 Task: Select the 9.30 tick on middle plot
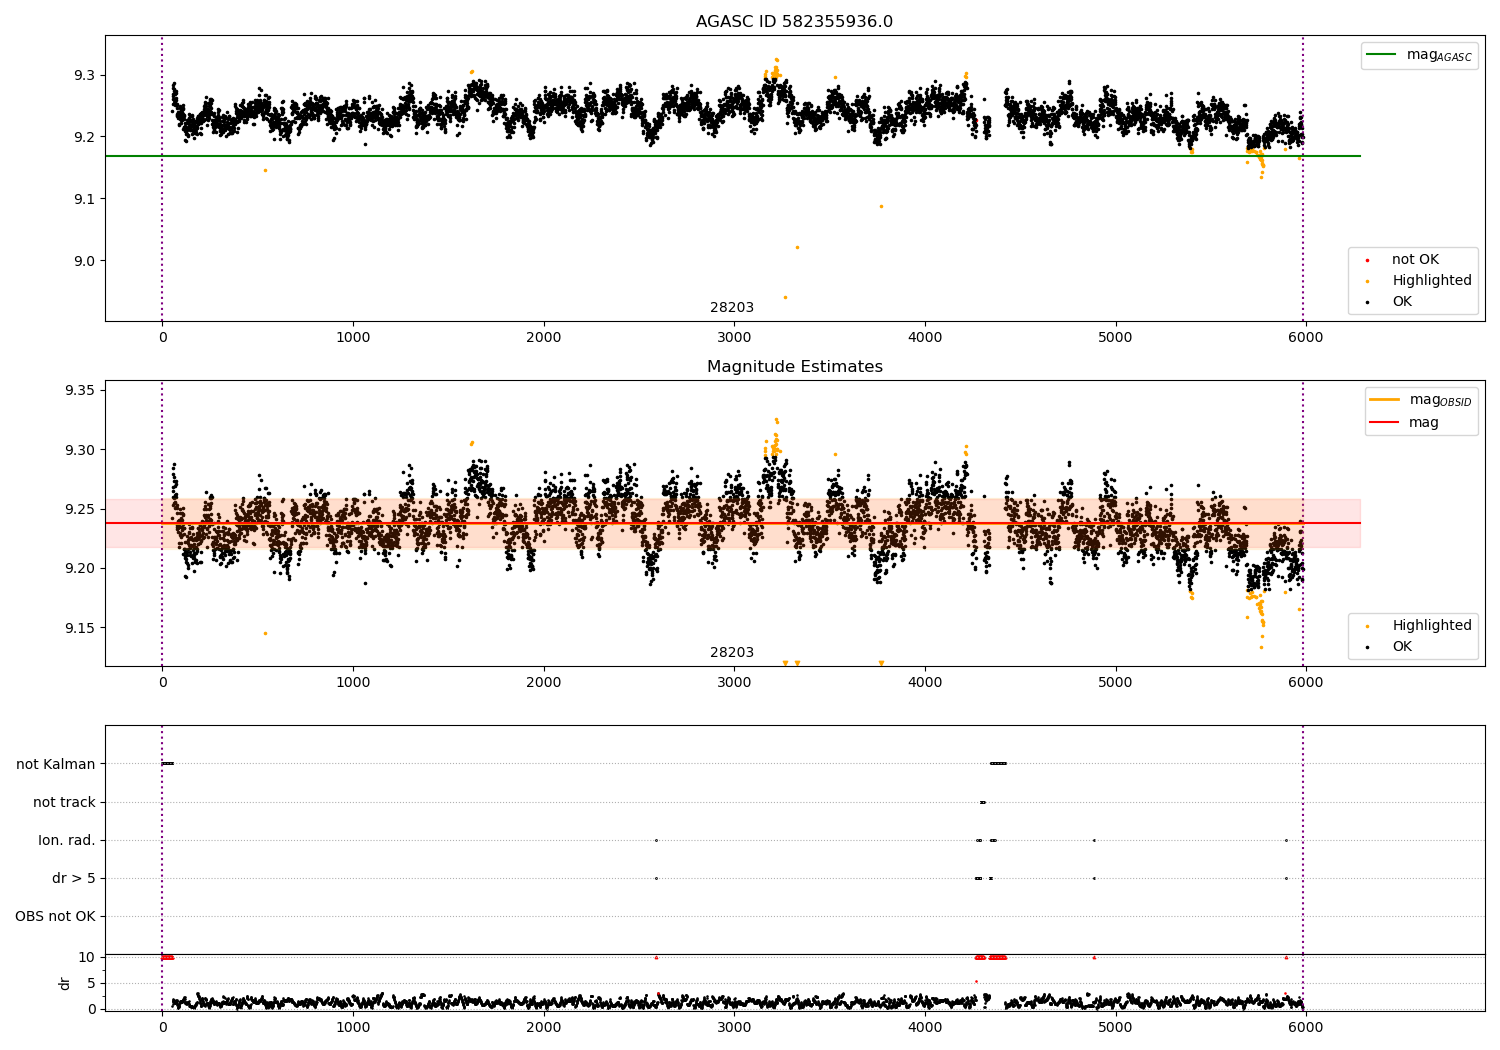[x=80, y=450]
